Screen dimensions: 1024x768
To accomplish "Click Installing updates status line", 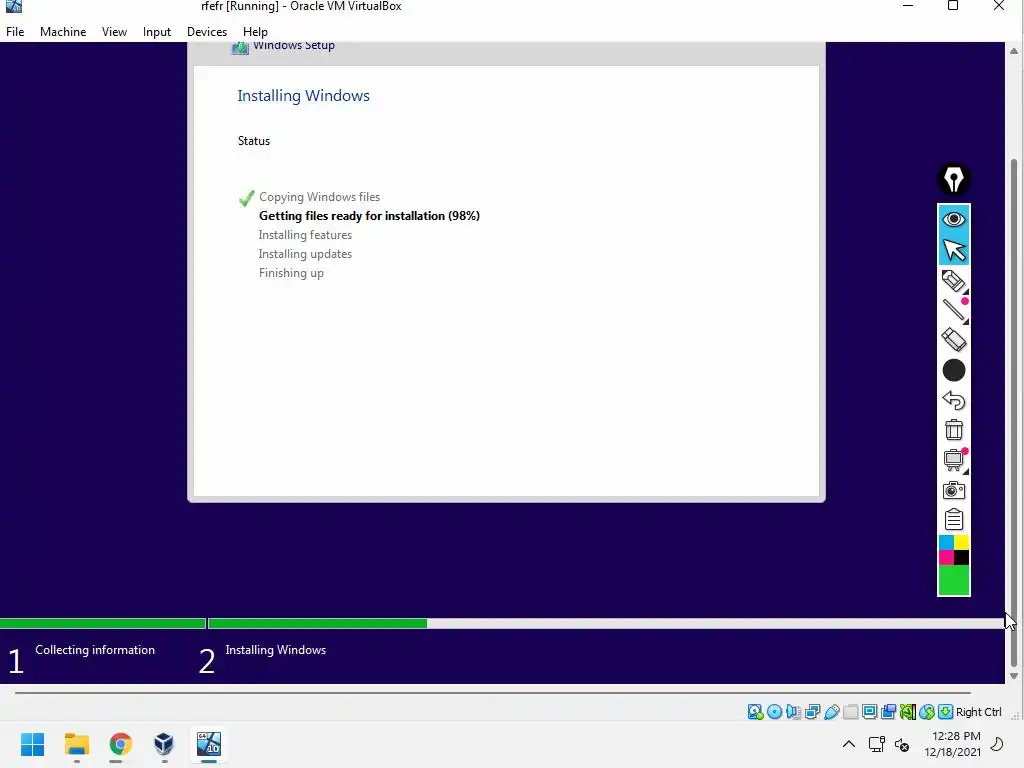I will click(305, 253).
